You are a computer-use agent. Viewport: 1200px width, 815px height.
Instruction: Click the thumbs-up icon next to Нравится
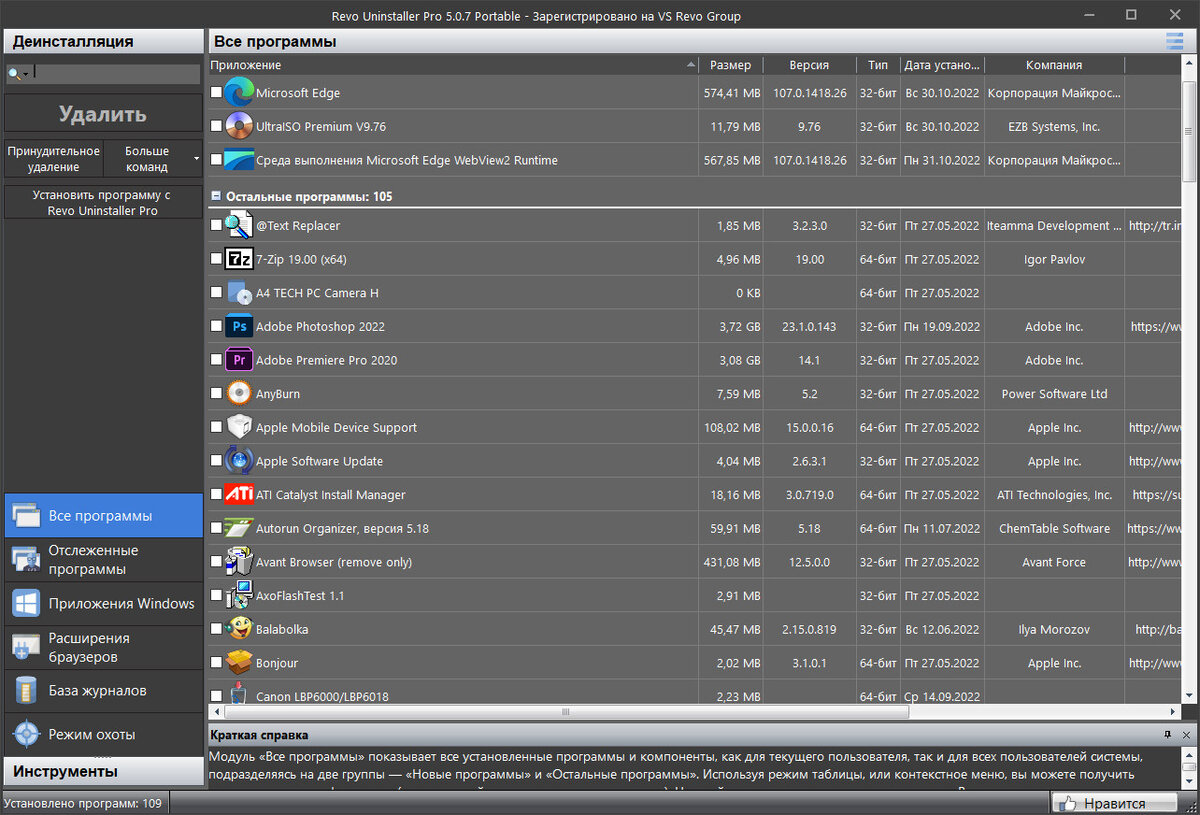tap(1067, 803)
